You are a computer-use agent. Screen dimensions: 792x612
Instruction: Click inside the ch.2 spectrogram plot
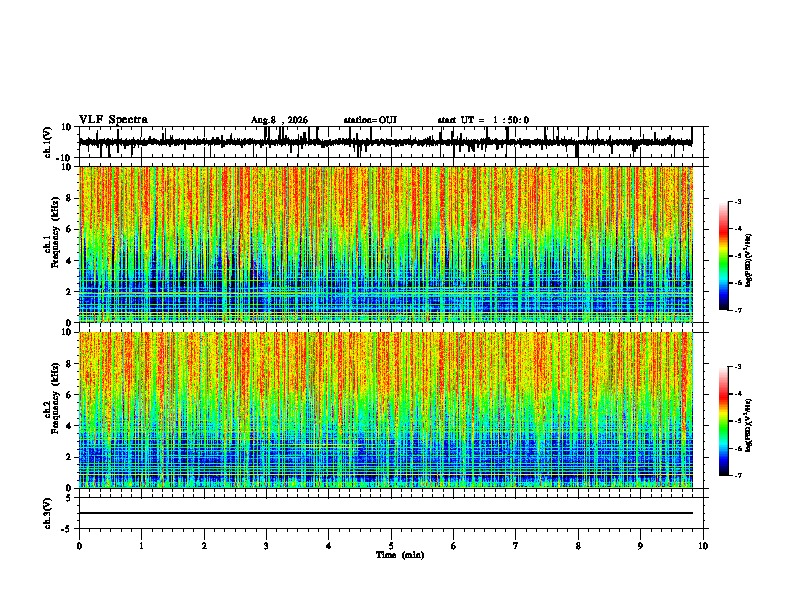pyautogui.click(x=386, y=410)
